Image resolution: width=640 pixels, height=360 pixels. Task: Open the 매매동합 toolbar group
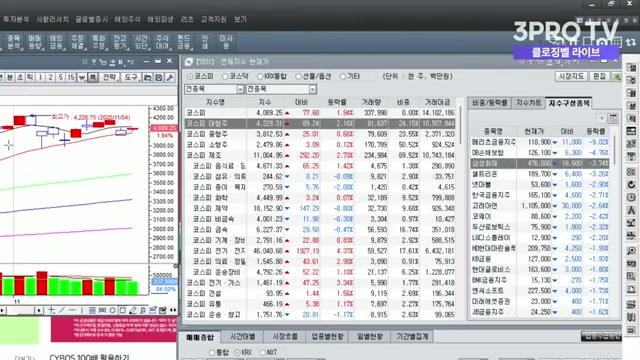tap(35, 42)
